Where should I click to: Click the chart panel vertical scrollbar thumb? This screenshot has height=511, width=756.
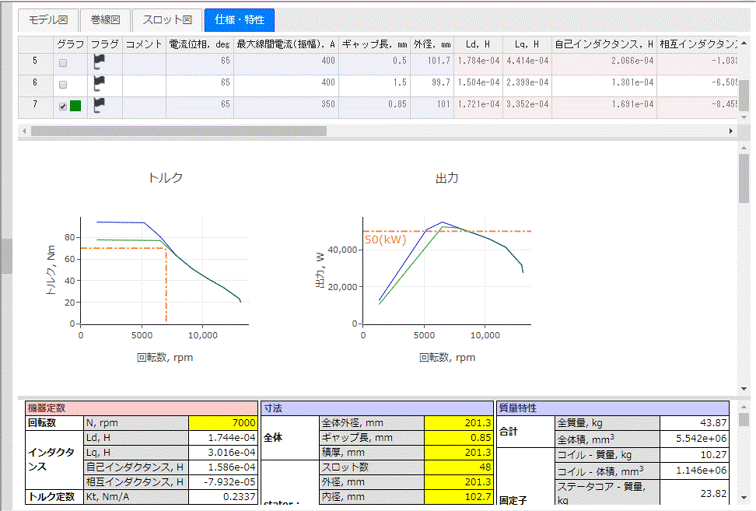pyautogui.click(x=744, y=178)
